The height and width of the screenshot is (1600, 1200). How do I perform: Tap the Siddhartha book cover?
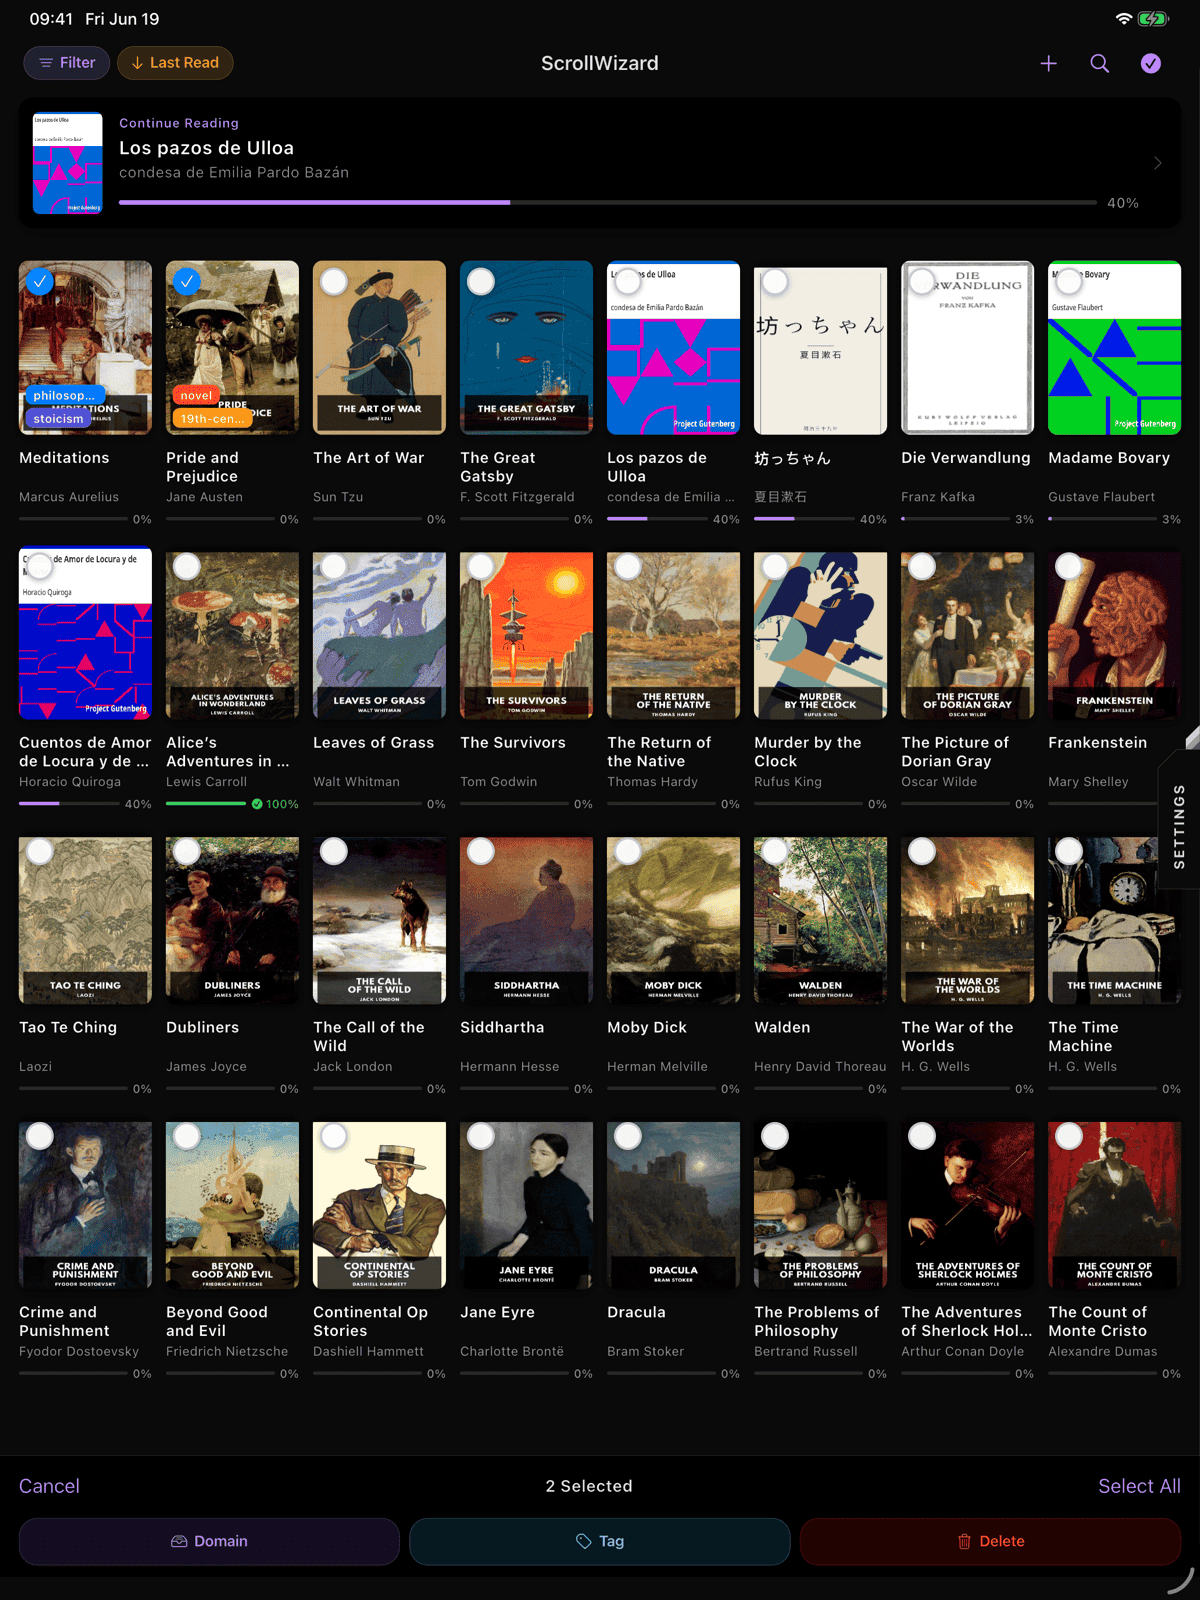526,921
